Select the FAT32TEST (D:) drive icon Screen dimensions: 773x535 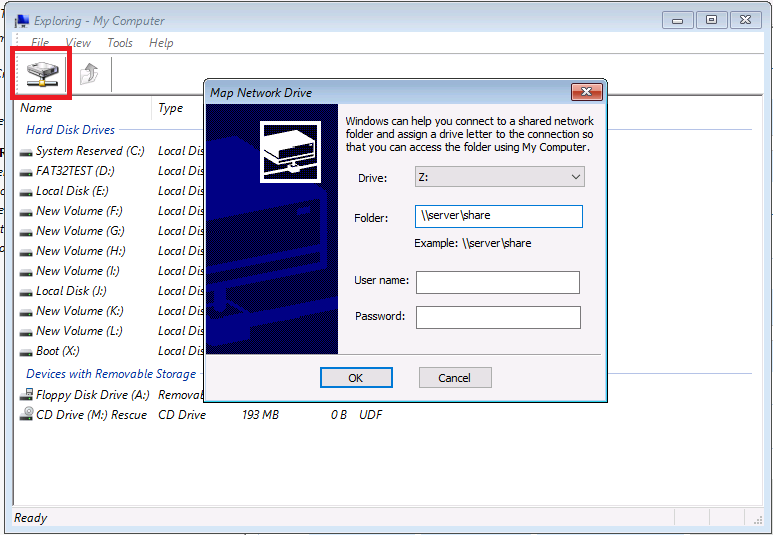point(26,171)
